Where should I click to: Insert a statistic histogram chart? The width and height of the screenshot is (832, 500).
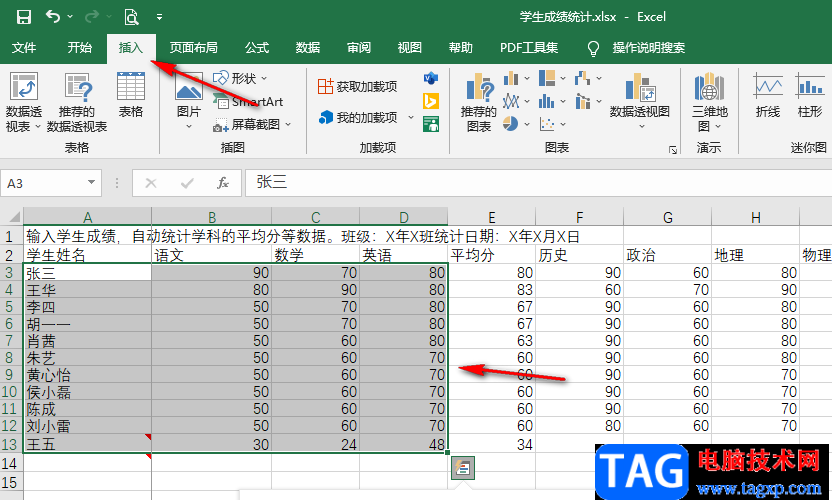[547, 101]
